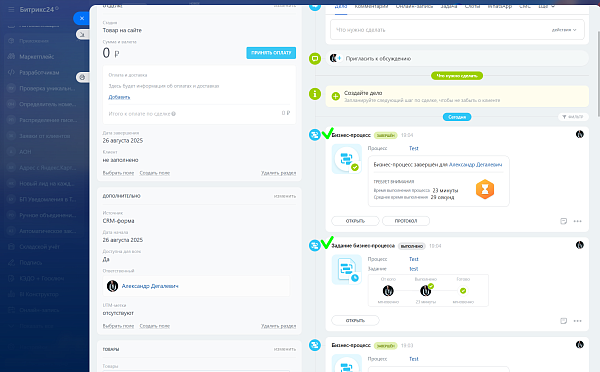Expand the действия dropdown in activity field

[x=564, y=30]
